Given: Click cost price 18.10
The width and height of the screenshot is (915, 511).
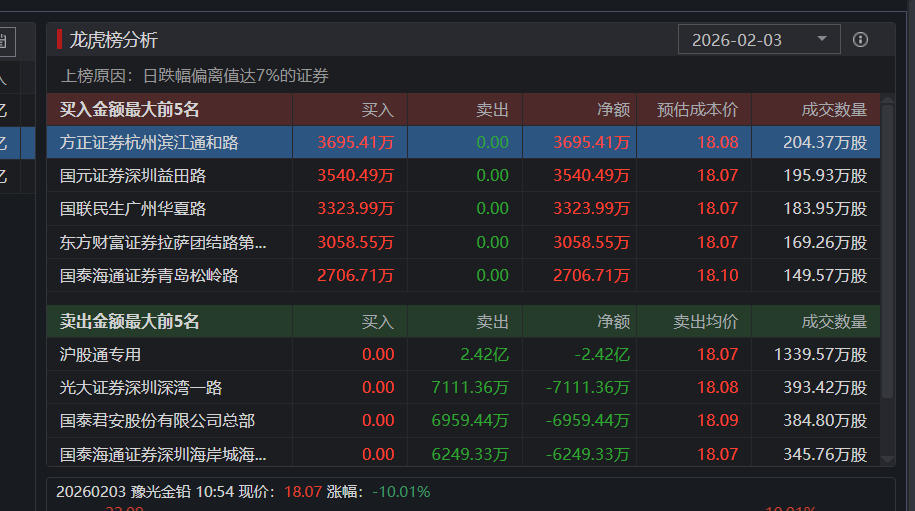Looking at the screenshot, I should (x=718, y=275).
